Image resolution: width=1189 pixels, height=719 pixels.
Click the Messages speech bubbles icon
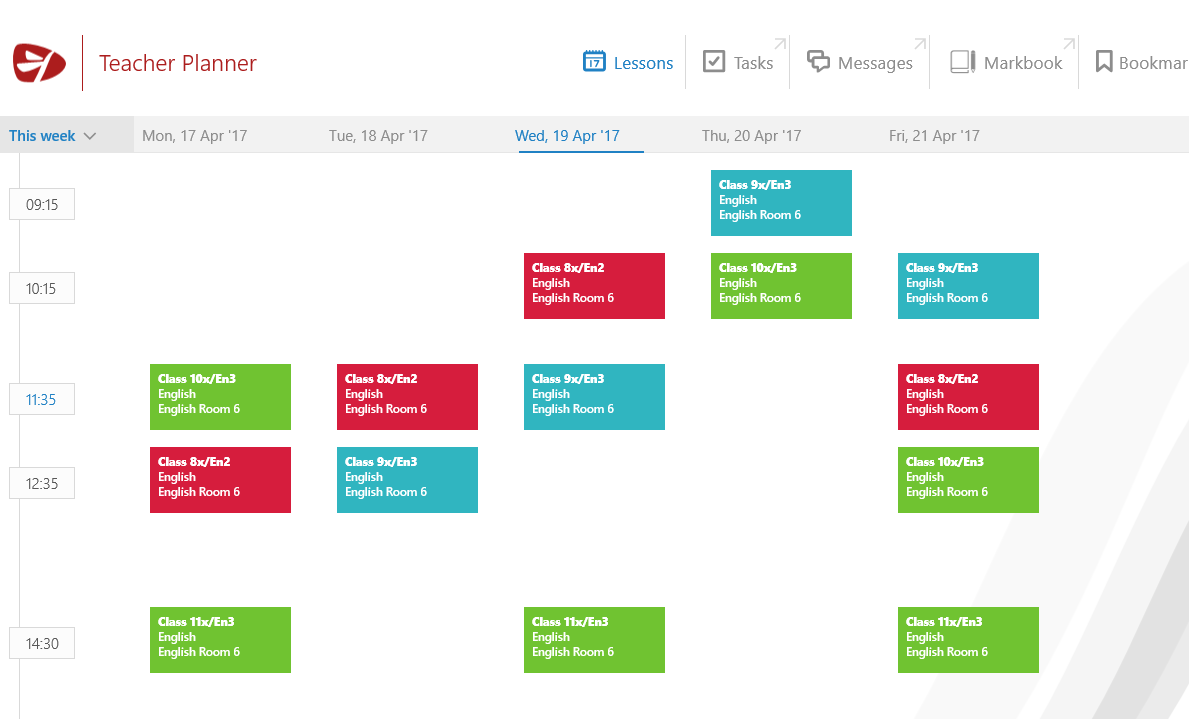pyautogui.click(x=818, y=62)
